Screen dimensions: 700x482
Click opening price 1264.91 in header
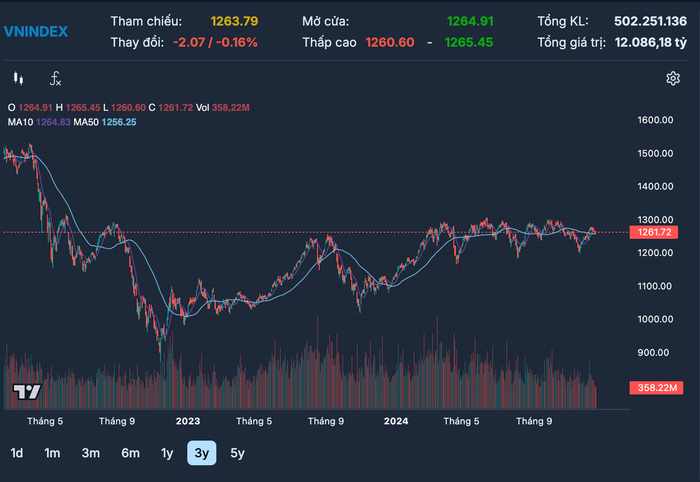pyautogui.click(x=470, y=21)
